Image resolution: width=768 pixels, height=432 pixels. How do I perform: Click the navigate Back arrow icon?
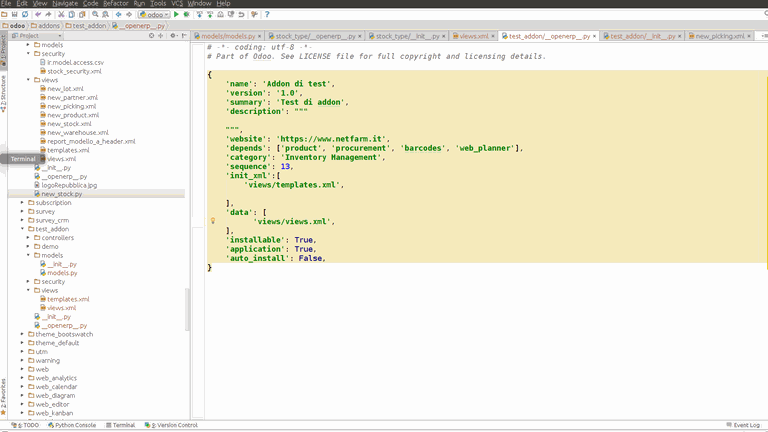(119, 14)
